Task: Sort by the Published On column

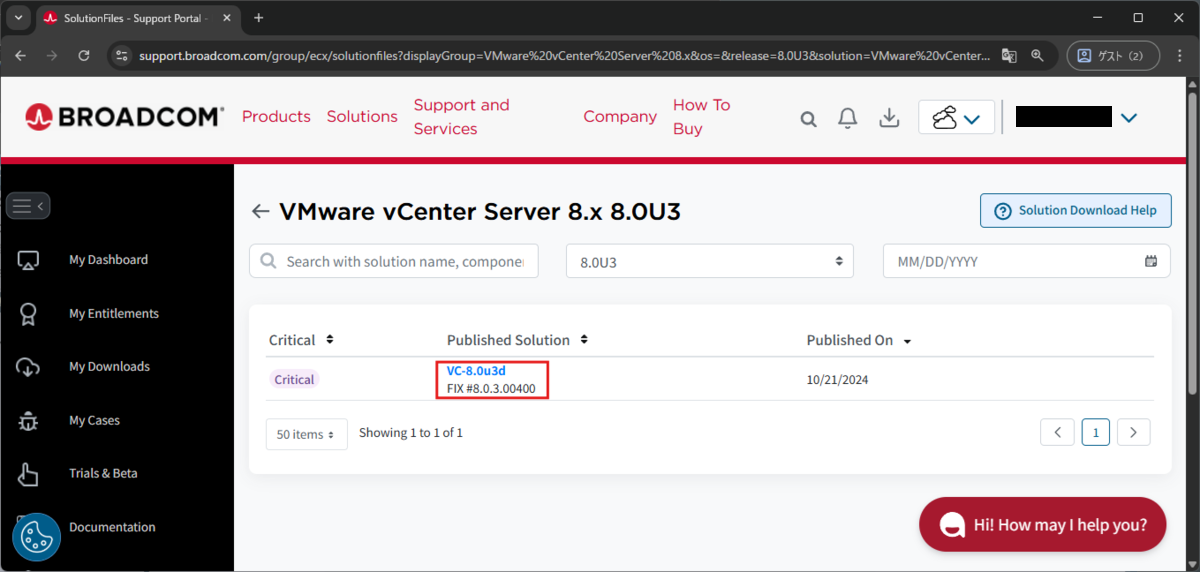Action: [x=859, y=340]
